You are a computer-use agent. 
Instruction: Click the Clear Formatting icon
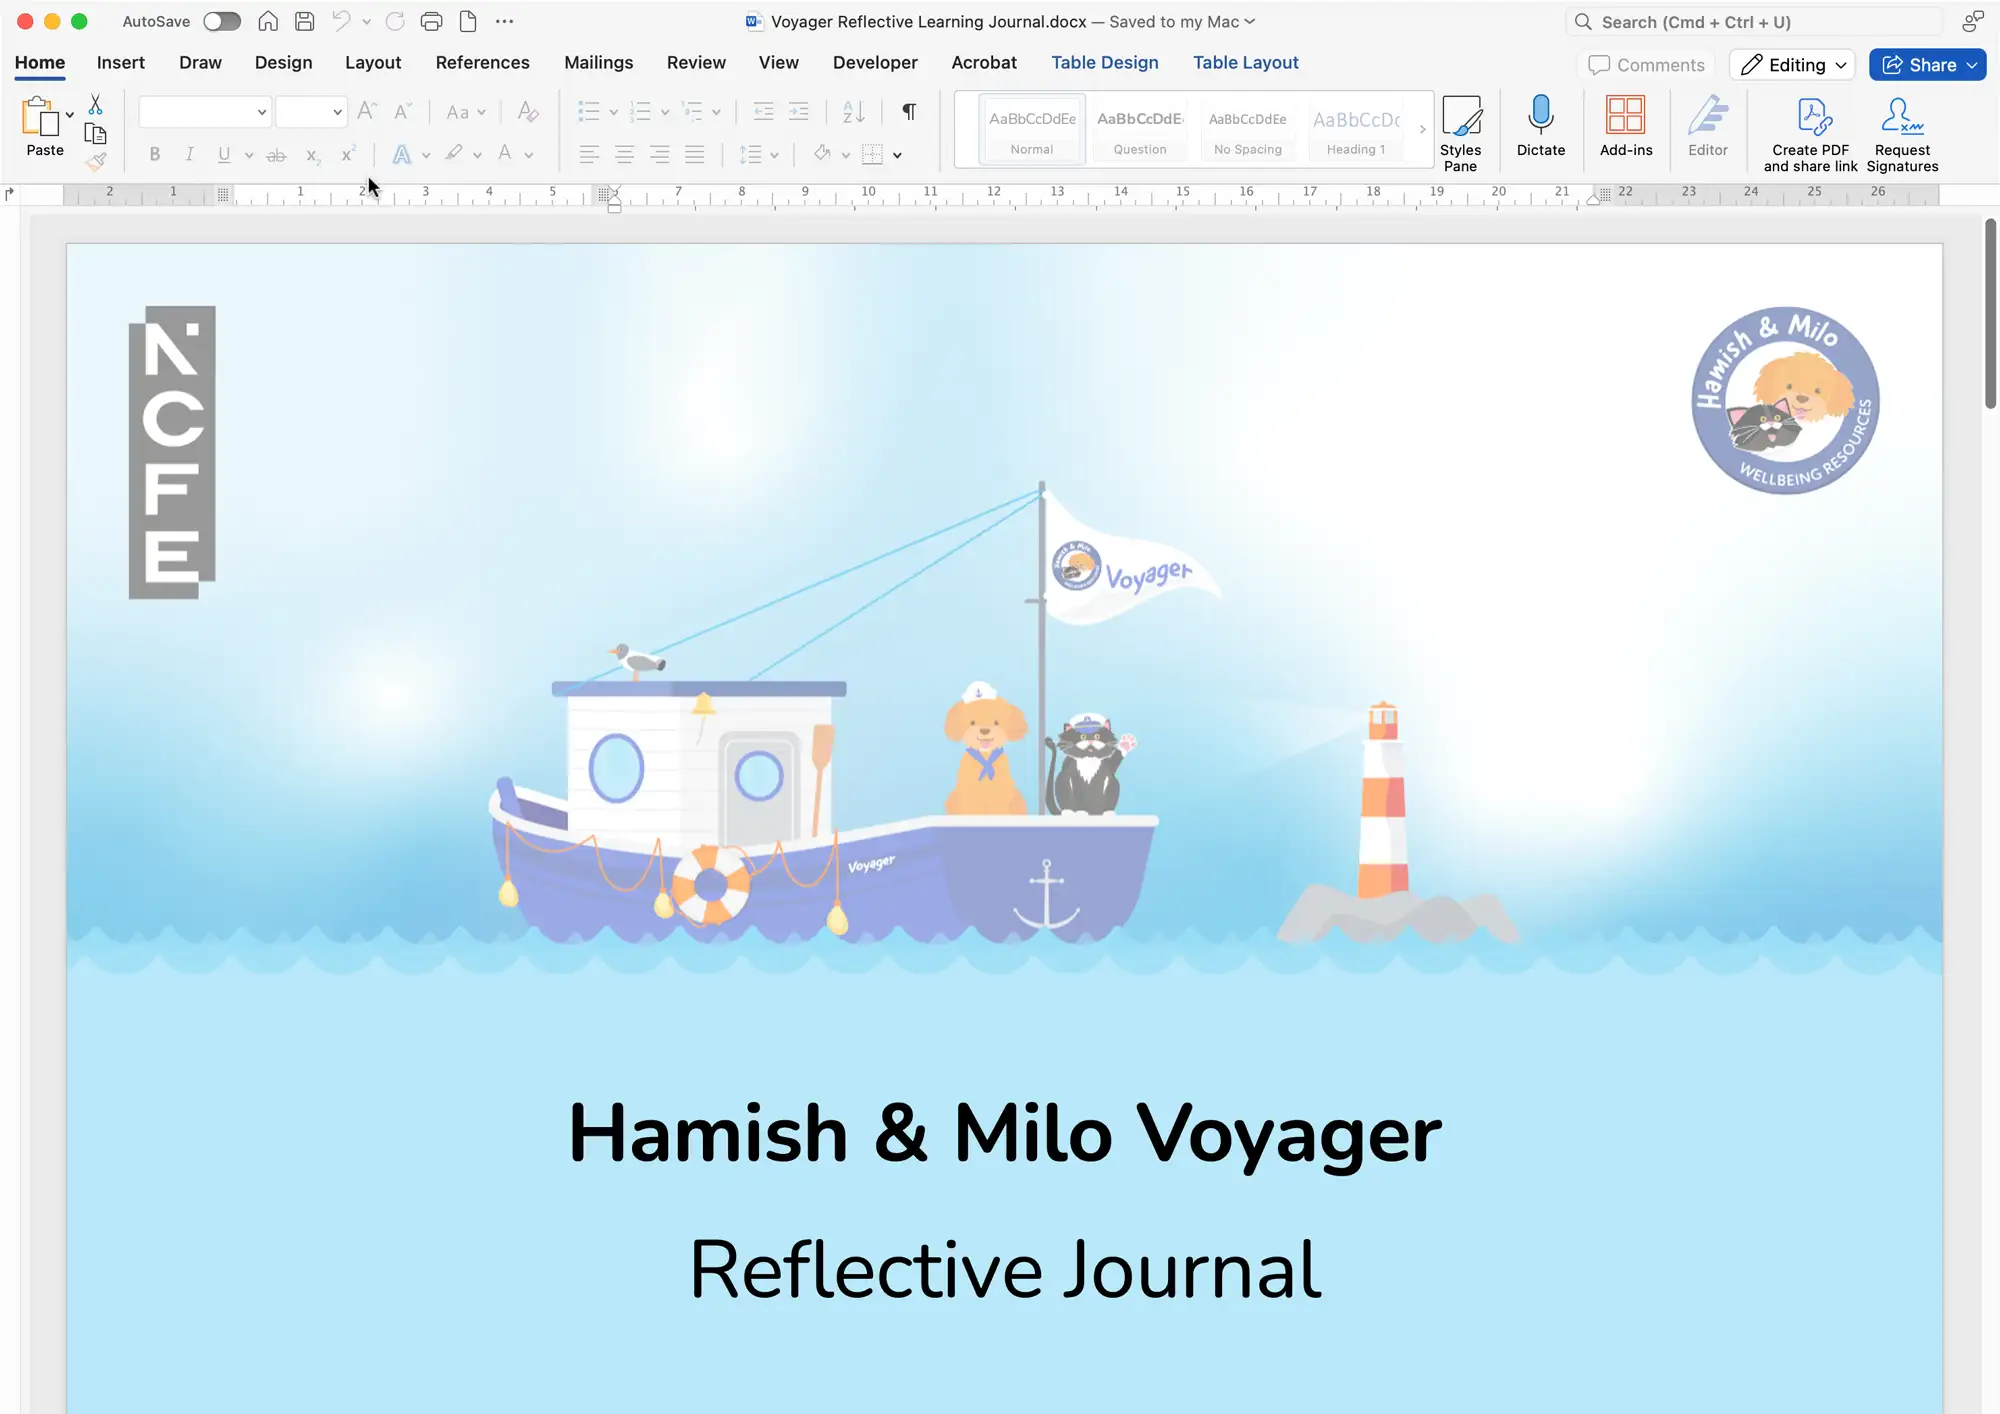pos(529,112)
